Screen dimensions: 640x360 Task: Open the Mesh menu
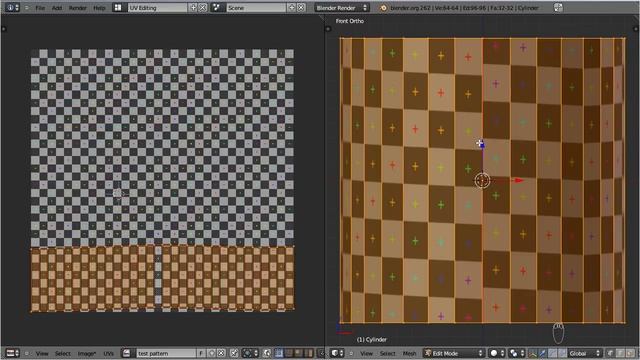409,353
